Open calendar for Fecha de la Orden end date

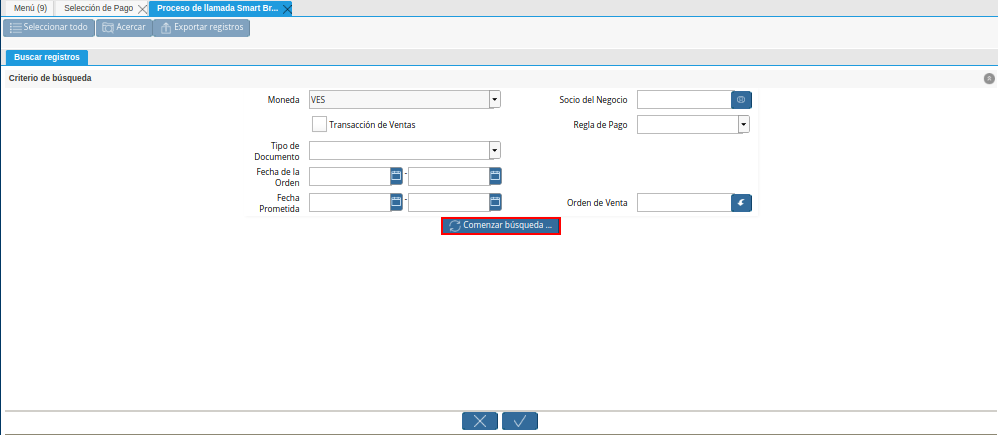tap(495, 176)
